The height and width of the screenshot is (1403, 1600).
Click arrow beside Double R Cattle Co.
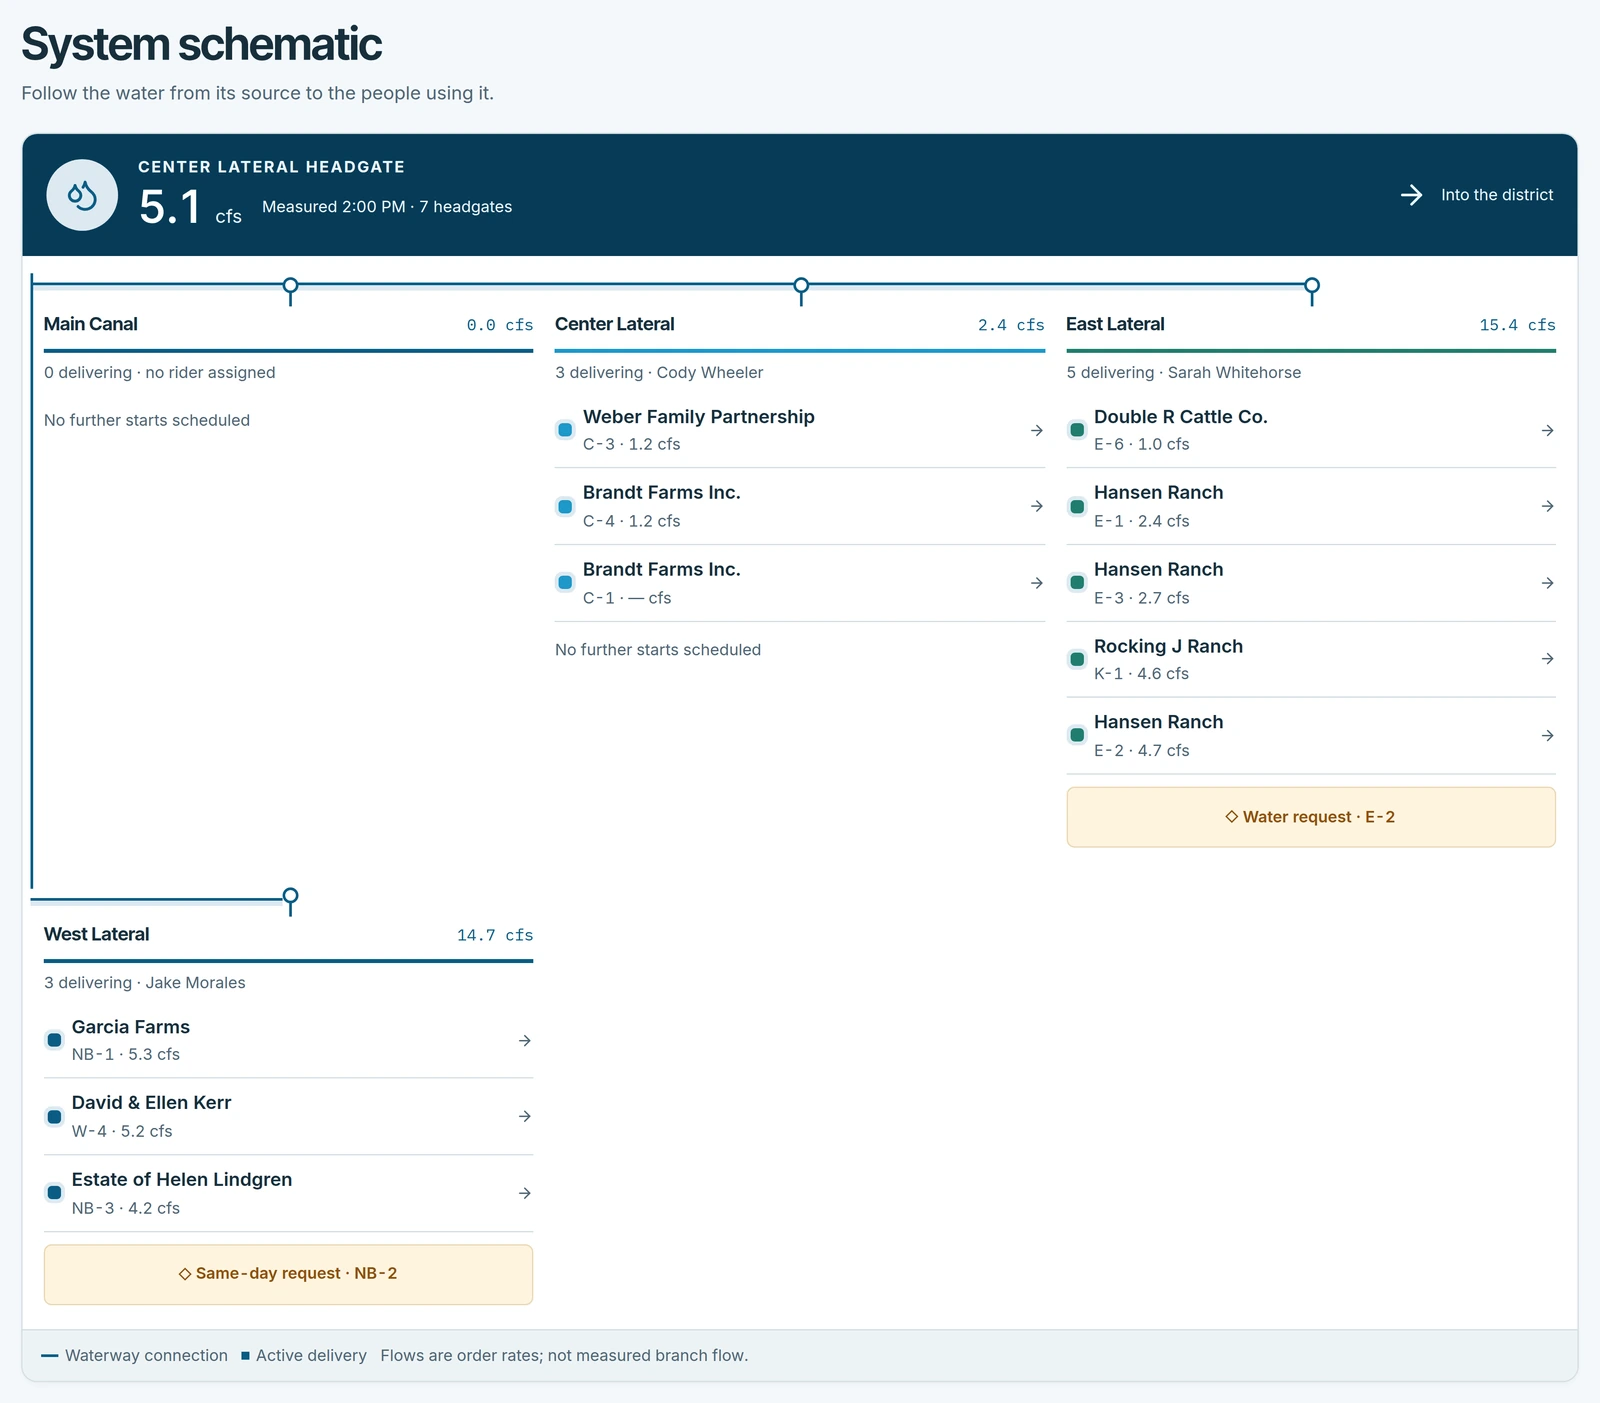pyautogui.click(x=1547, y=430)
